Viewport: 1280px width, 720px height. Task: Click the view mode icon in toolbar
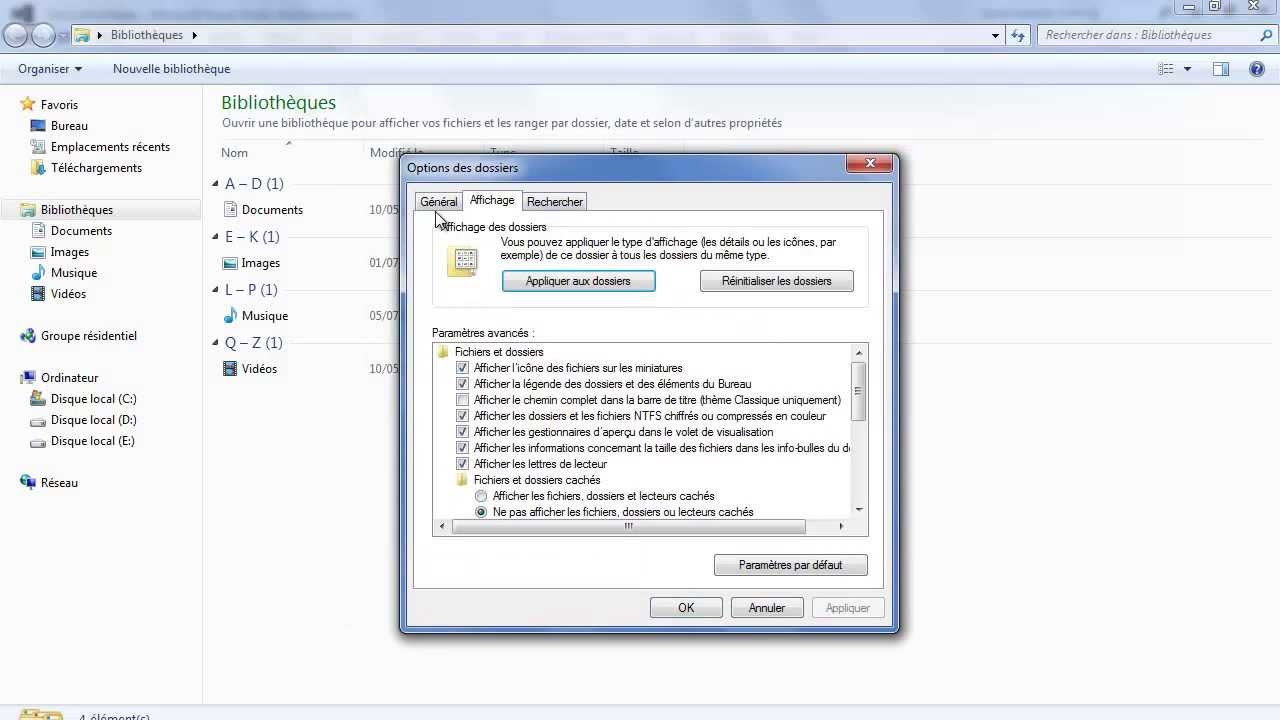[1166, 69]
